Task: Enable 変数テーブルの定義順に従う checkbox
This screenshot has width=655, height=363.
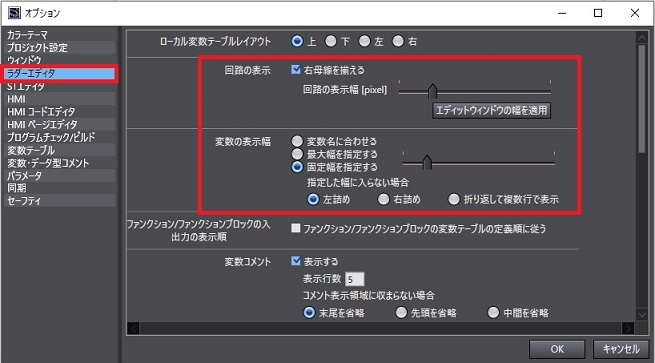Action: (x=296, y=228)
